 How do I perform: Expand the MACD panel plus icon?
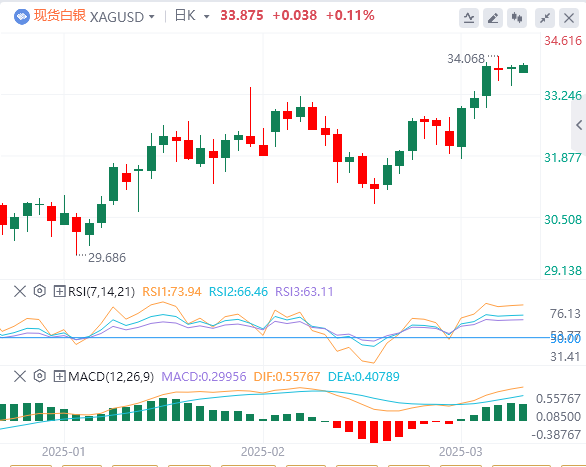click(59, 376)
